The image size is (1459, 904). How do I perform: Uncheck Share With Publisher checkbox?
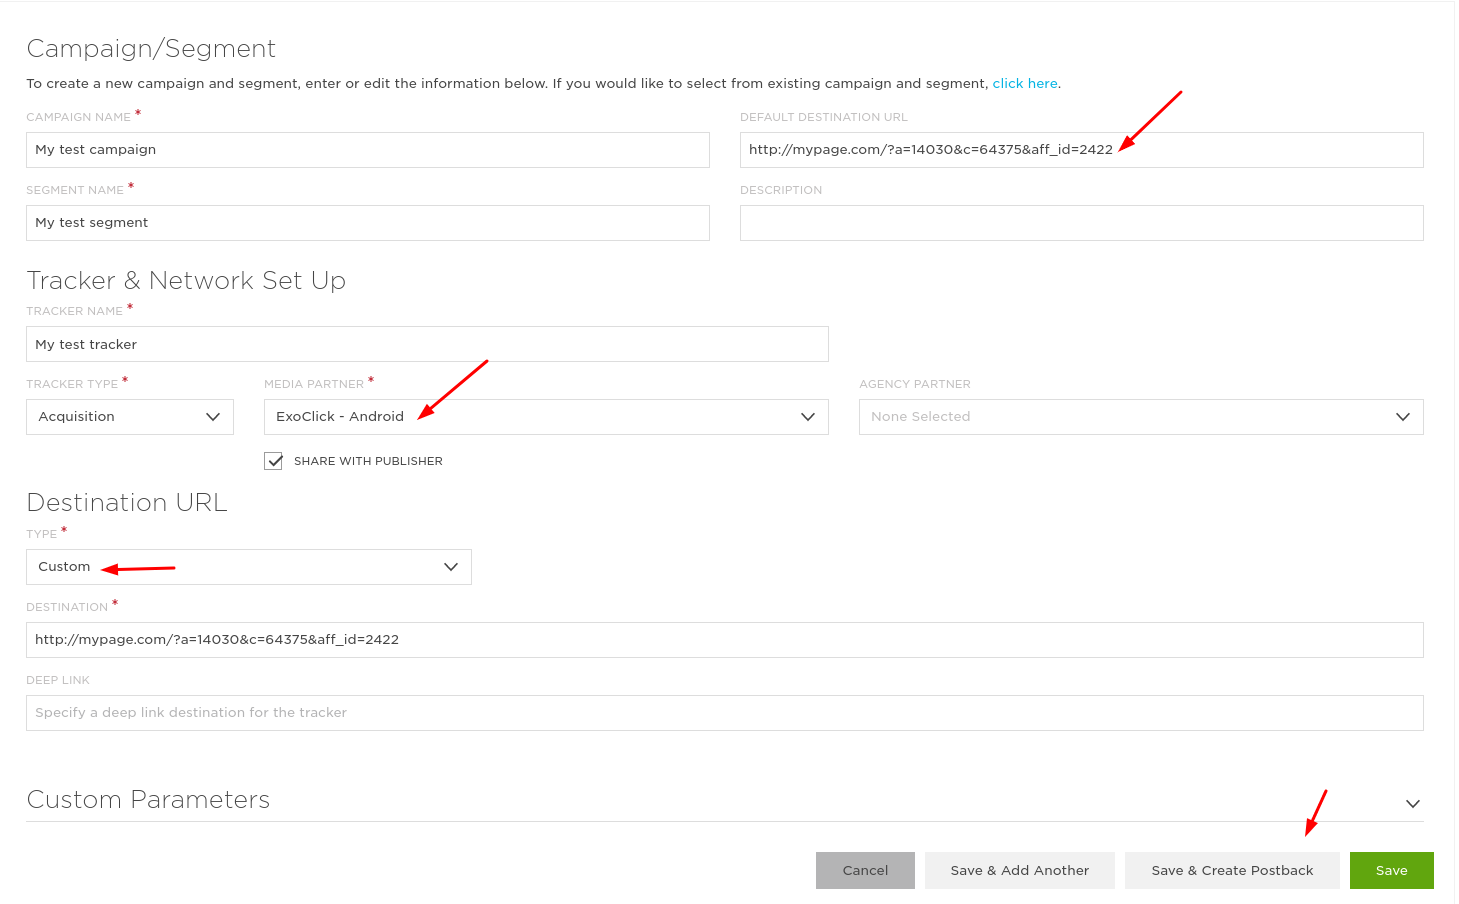tap(274, 461)
